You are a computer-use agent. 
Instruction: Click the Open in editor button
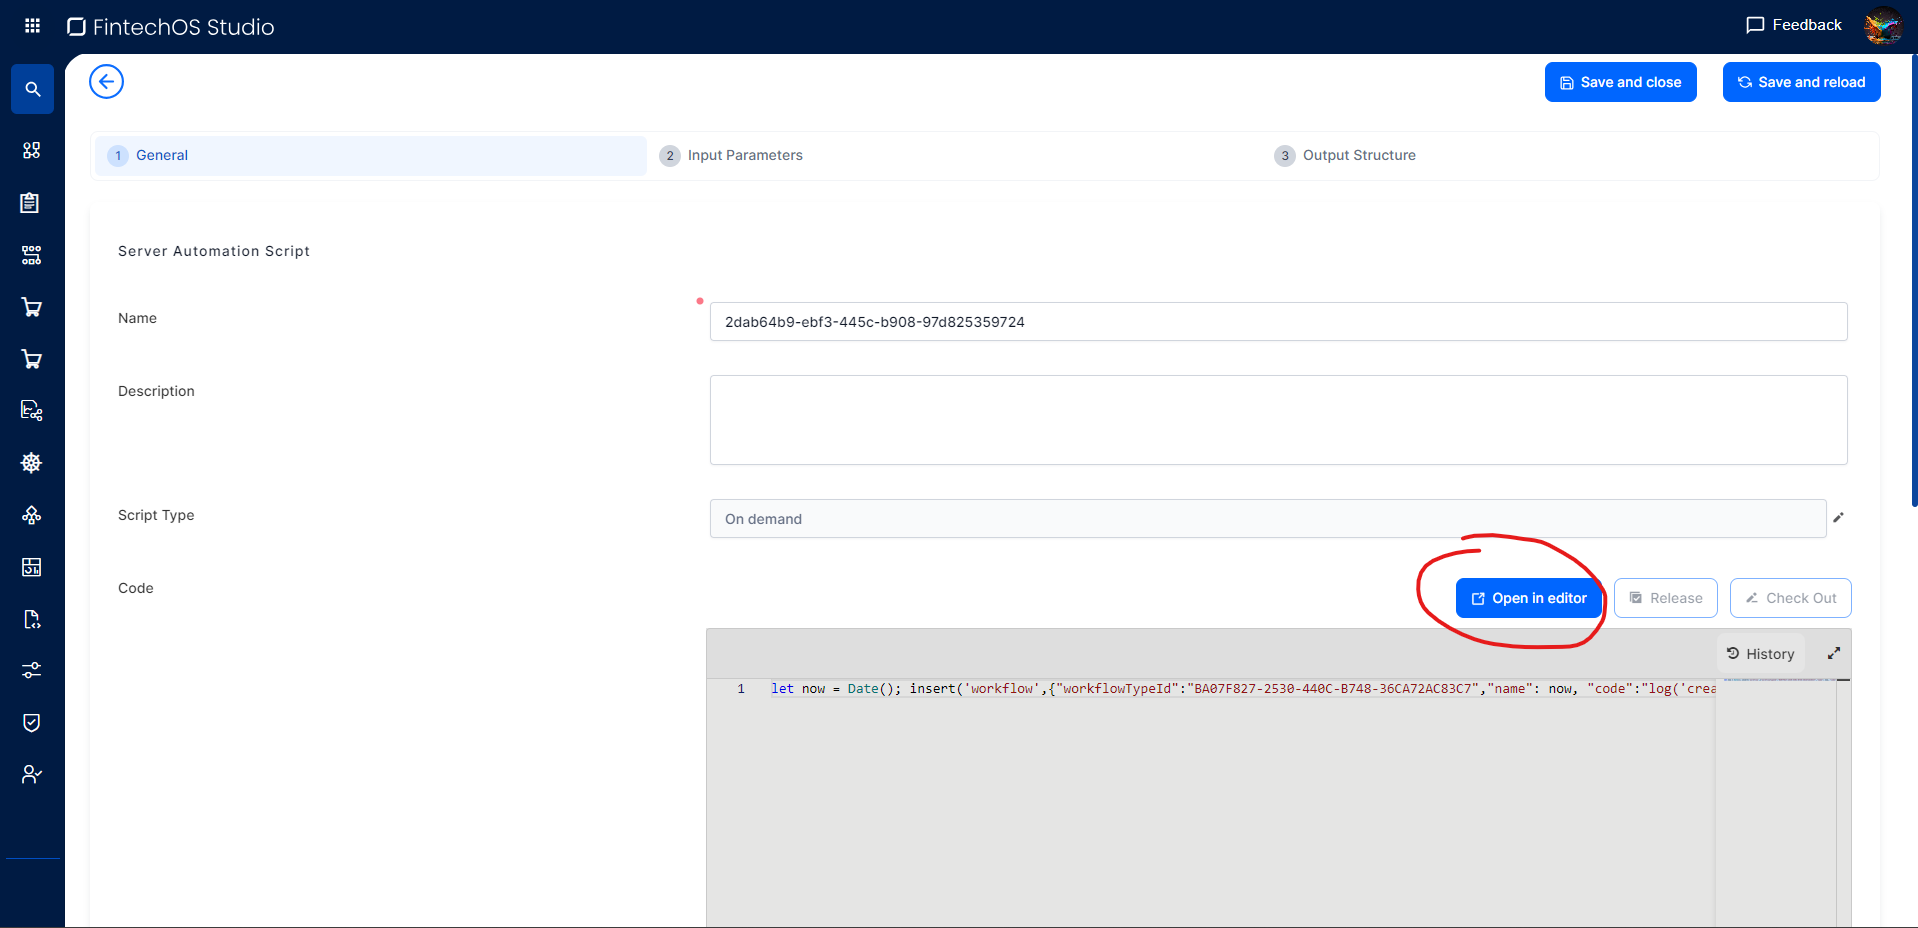coord(1528,598)
